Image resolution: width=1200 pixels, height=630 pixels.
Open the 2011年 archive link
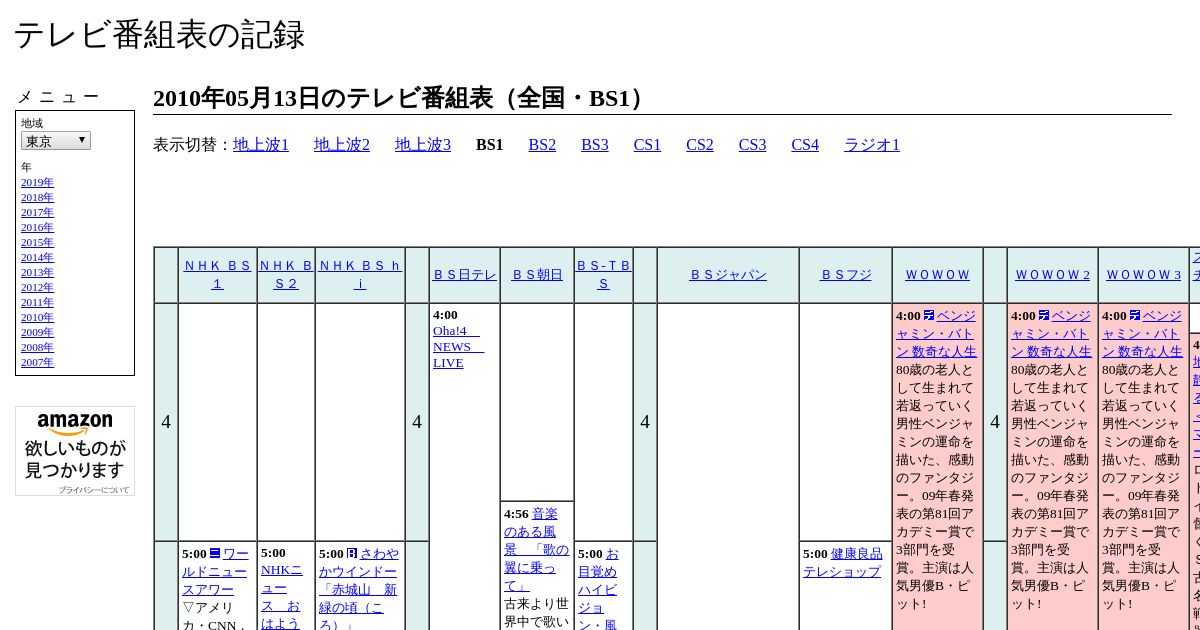[x=37, y=302]
